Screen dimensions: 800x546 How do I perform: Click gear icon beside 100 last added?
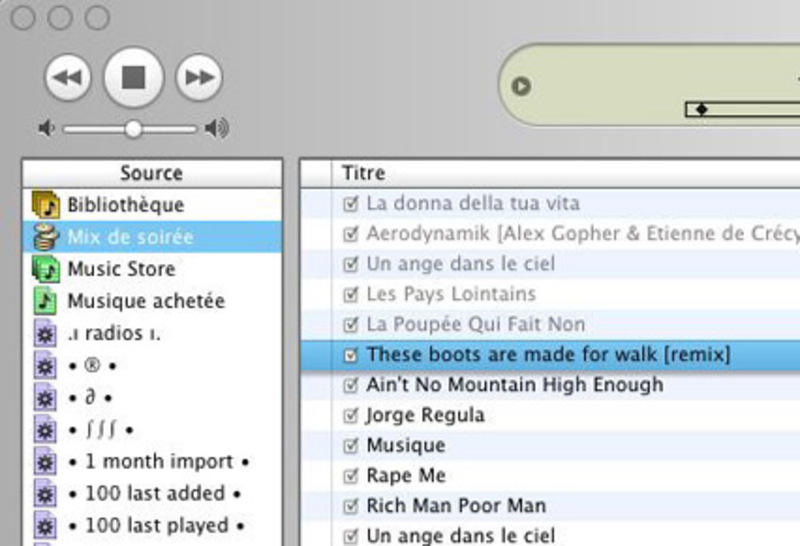click(x=45, y=494)
